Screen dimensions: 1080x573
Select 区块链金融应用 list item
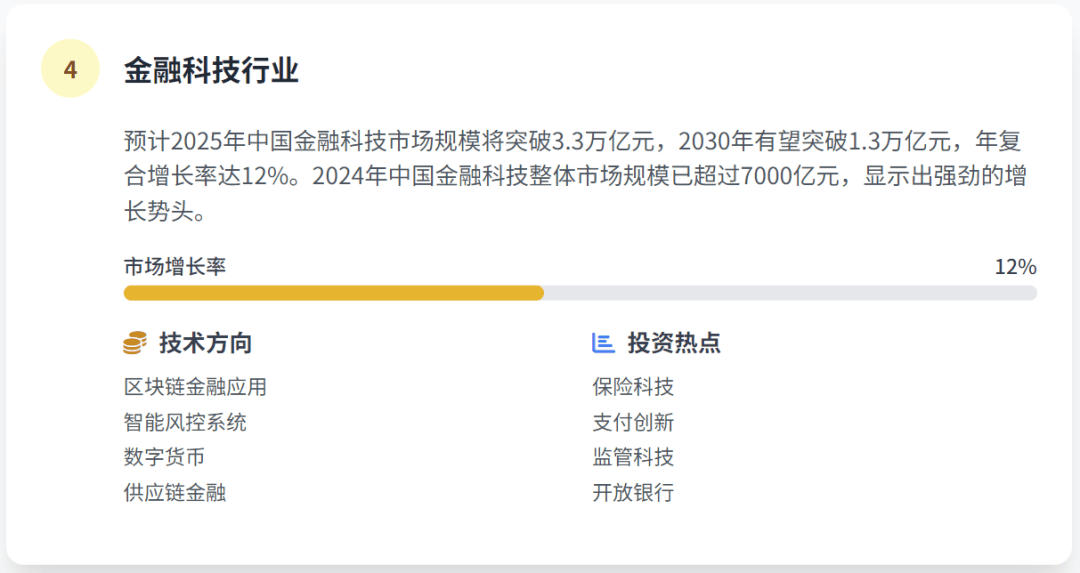[196, 386]
